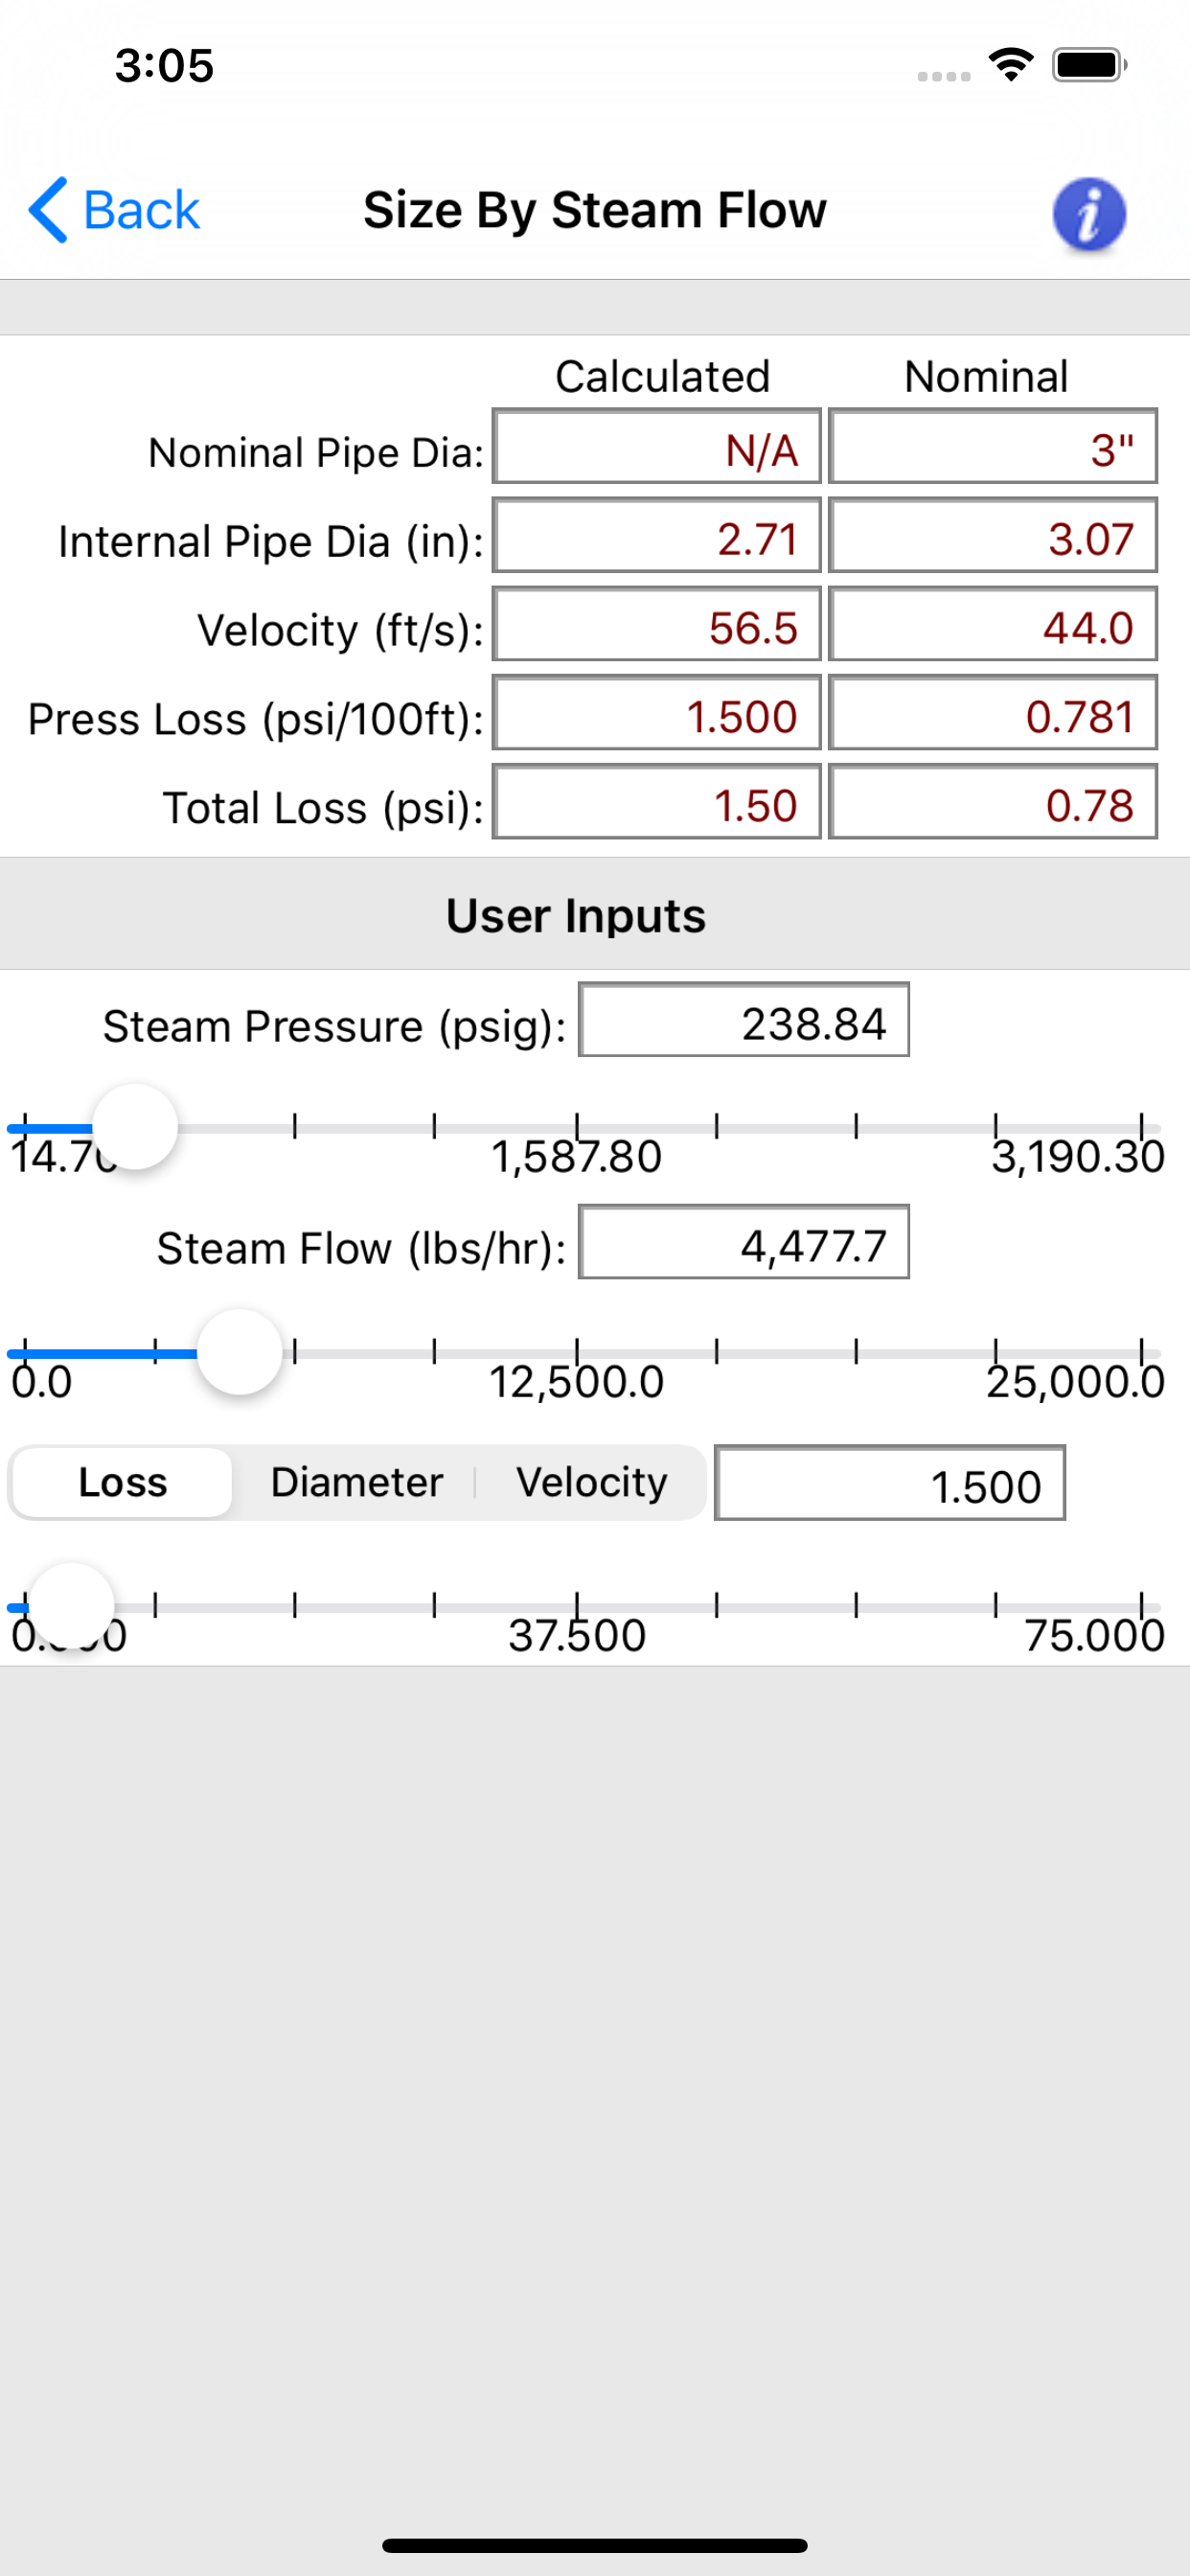Screen dimensions: 1190x2576
Task: Edit the Steam Pressure value field
Action: [743, 1020]
